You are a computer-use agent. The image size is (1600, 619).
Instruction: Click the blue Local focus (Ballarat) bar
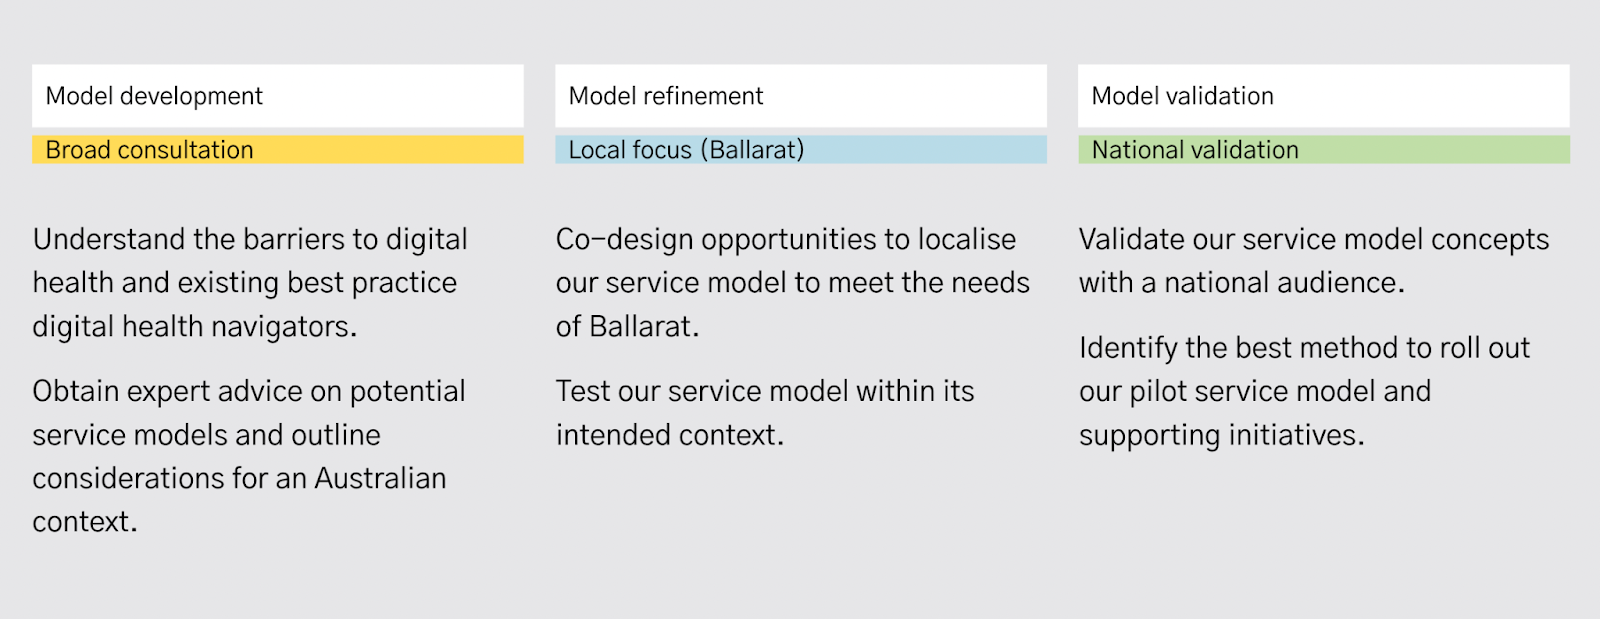coord(801,150)
